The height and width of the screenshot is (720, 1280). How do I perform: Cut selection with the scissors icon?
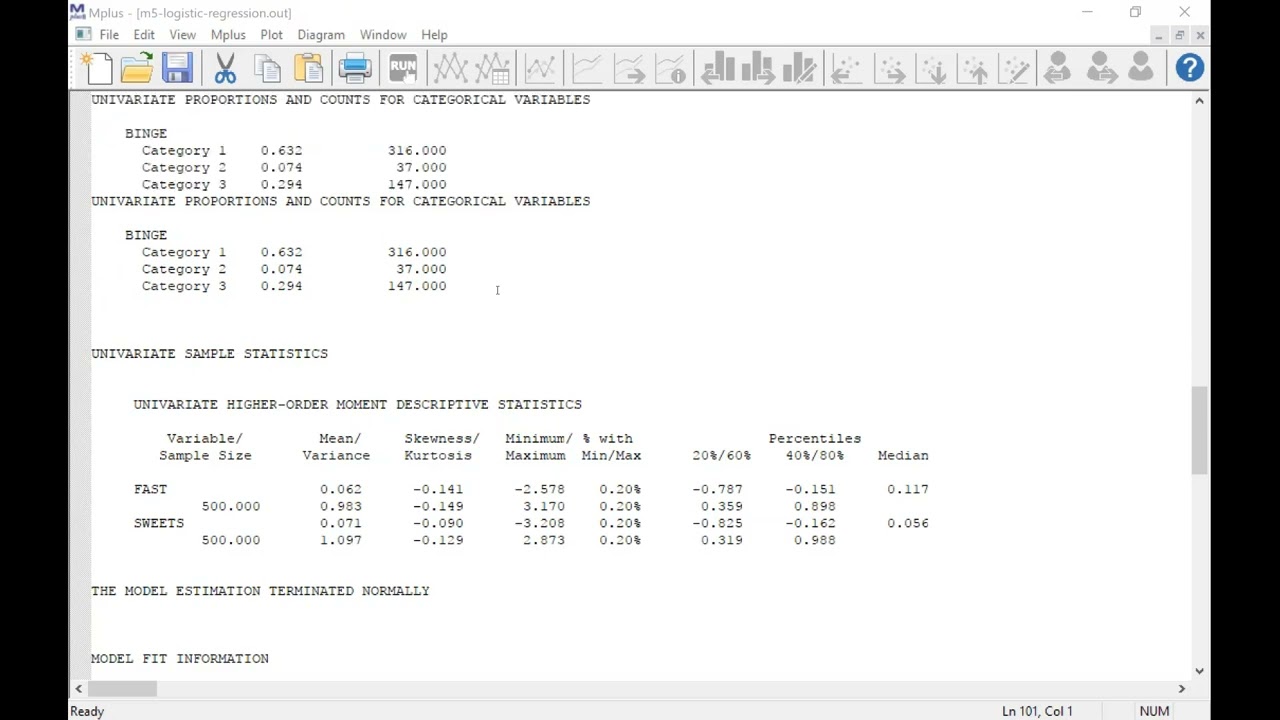pyautogui.click(x=225, y=68)
